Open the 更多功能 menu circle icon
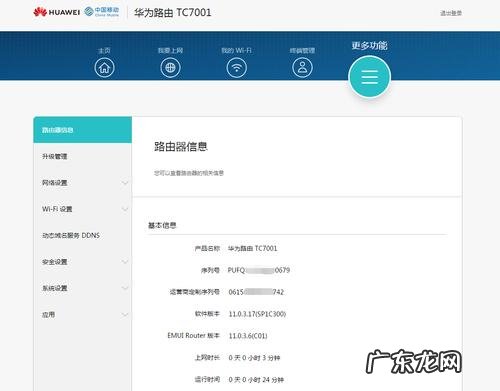 click(x=370, y=77)
